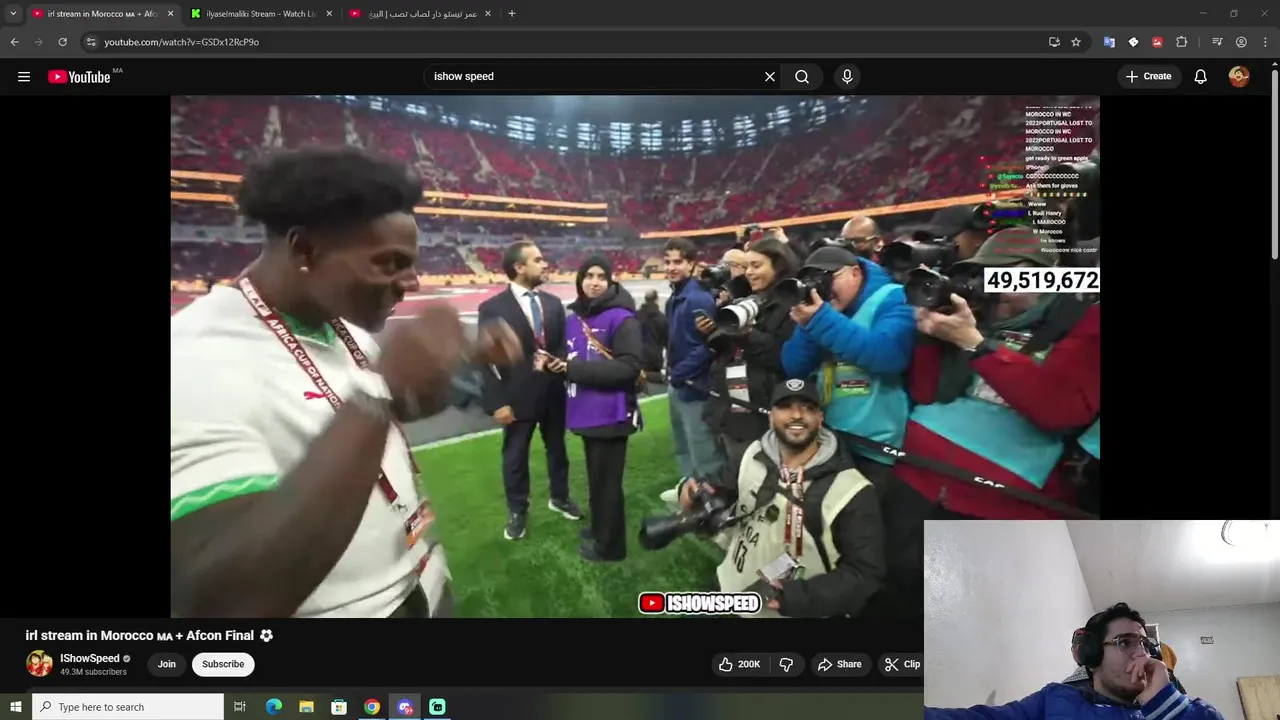The image size is (1280, 720).
Task: Open the Google Translate extension
Action: click(1109, 42)
